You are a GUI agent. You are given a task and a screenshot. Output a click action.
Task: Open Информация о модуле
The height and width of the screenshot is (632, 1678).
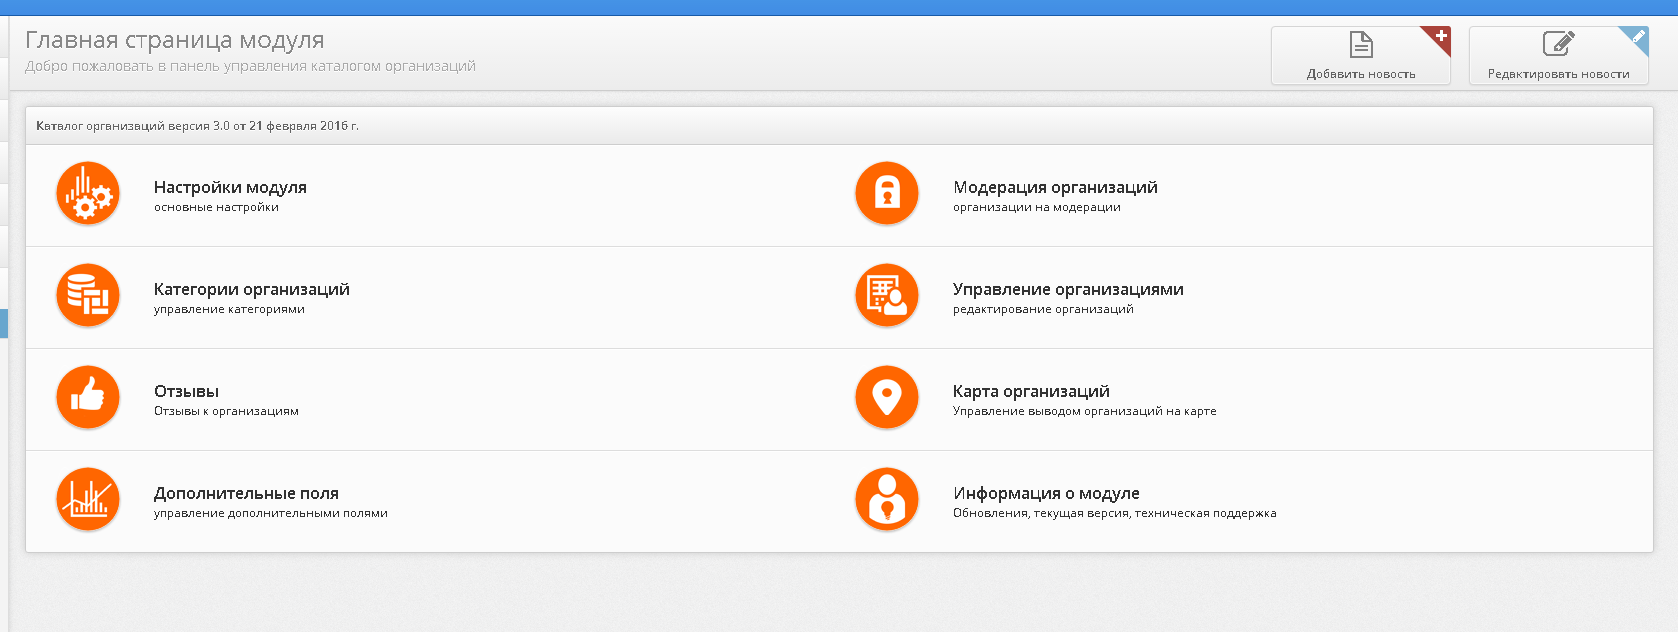pos(1046,493)
